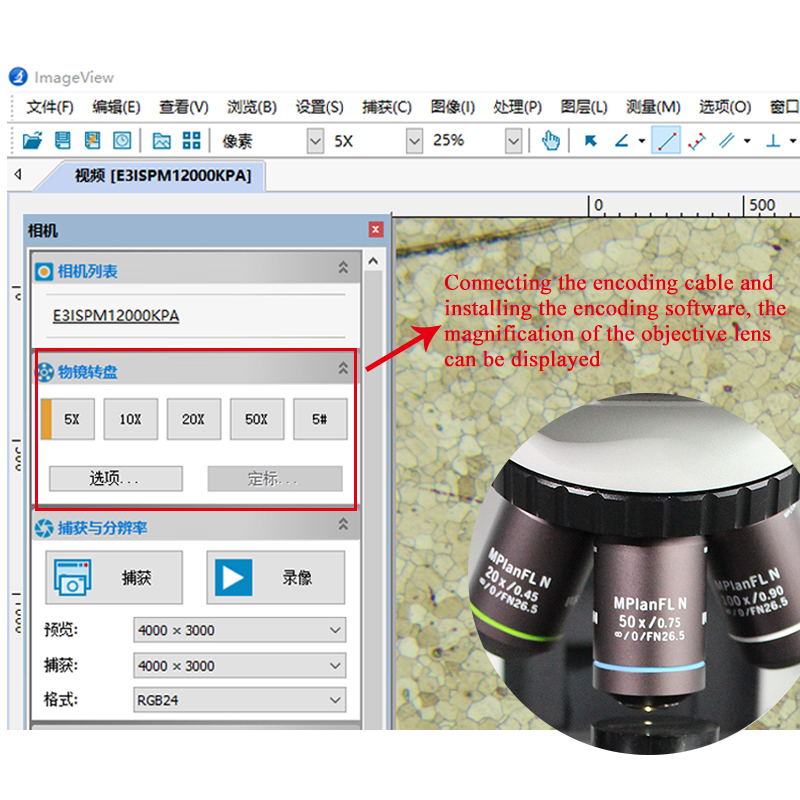Image resolution: width=800 pixels, height=800 pixels.
Task: Switch objective to 20X
Action: [x=193, y=420]
